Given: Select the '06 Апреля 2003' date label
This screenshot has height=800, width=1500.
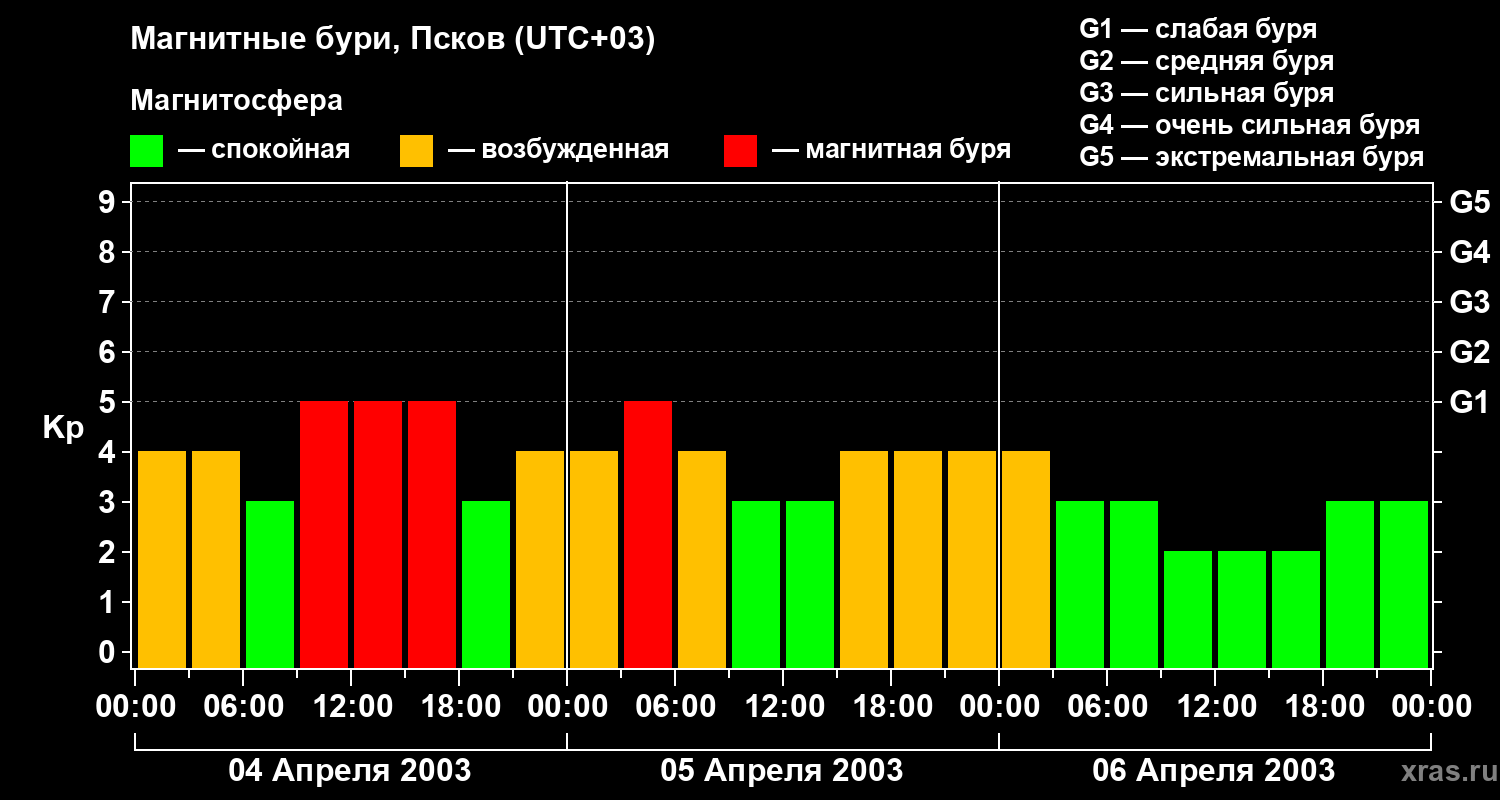Looking at the screenshot, I should click(x=1213, y=771).
